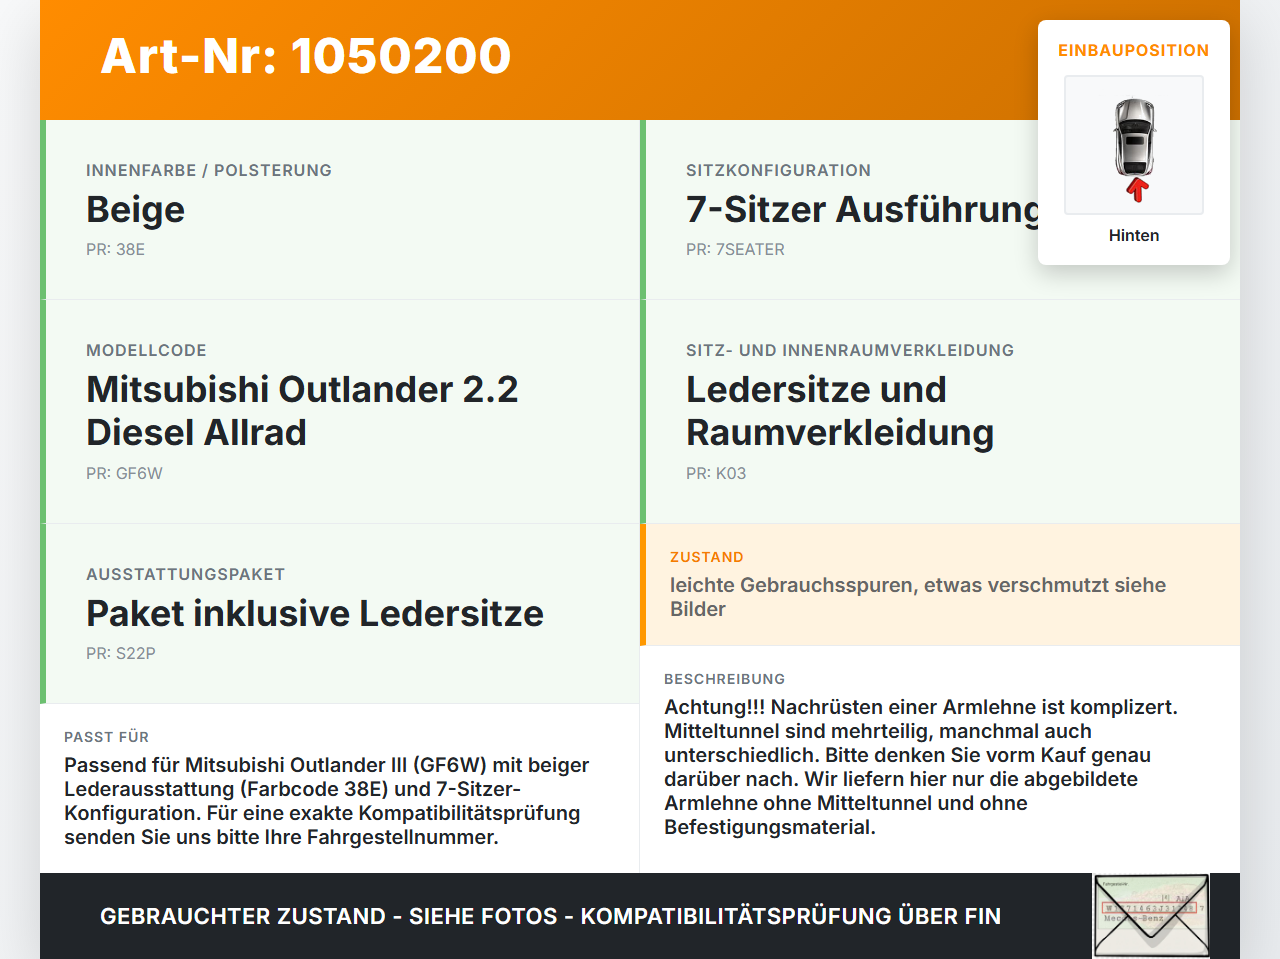The image size is (1280, 959).
Task: Click the PR: GF6W code
Action: [x=124, y=473]
